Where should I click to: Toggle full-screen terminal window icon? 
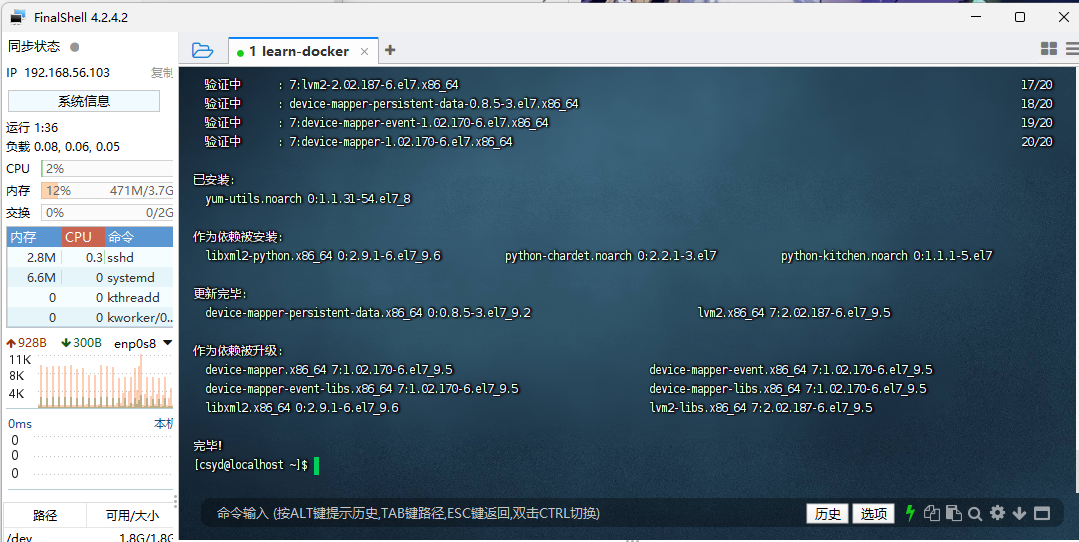[1042, 513]
